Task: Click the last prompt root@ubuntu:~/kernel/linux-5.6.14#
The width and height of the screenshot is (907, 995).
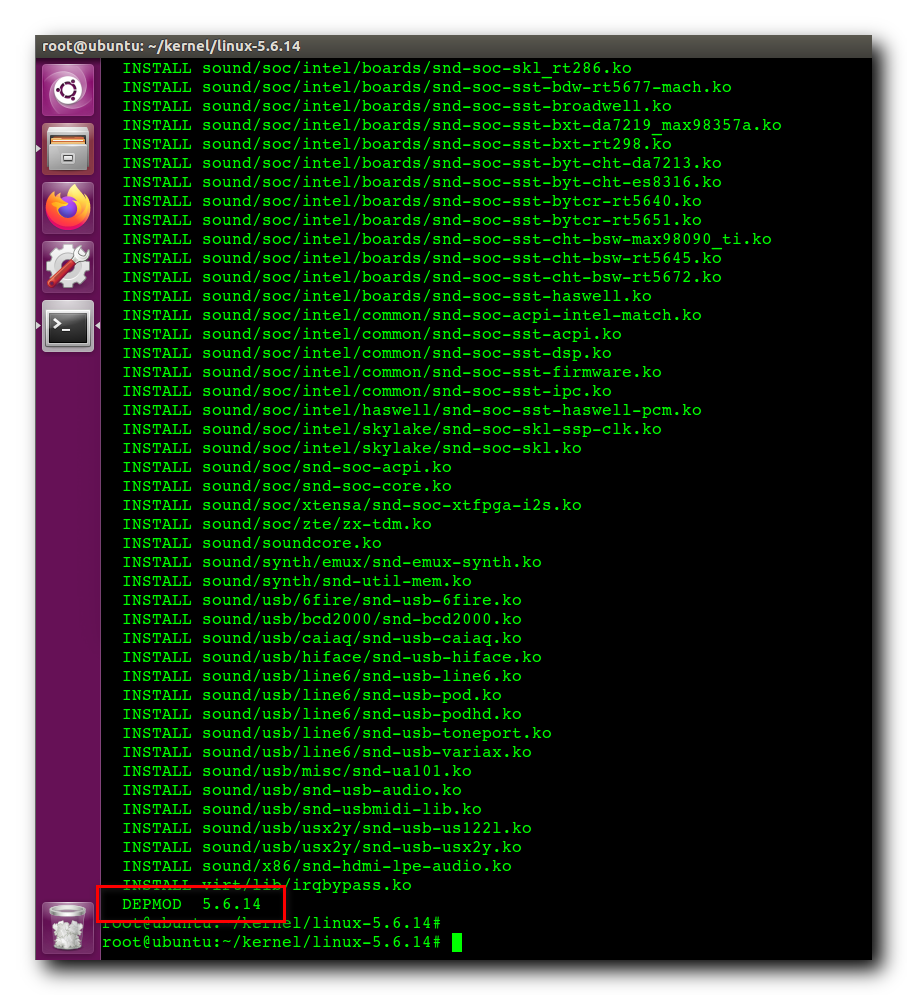Action: 272,943
